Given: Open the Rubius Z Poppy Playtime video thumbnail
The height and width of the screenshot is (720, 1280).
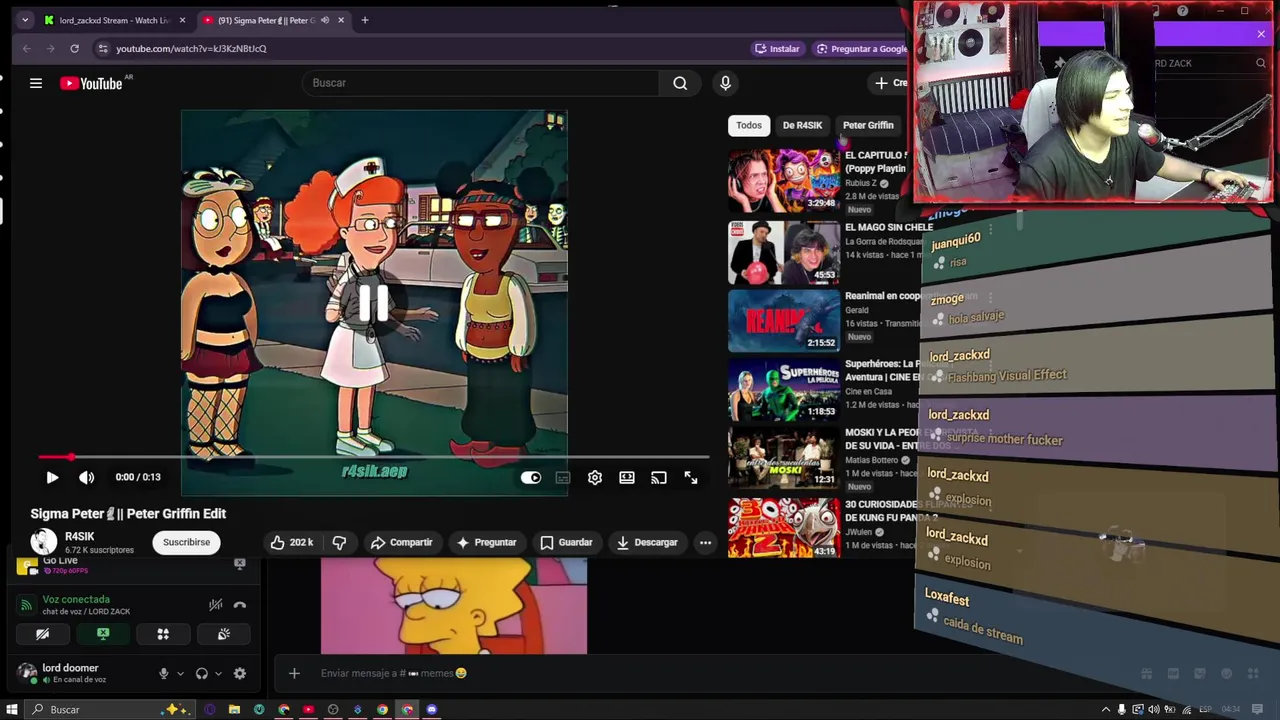Looking at the screenshot, I should [784, 181].
